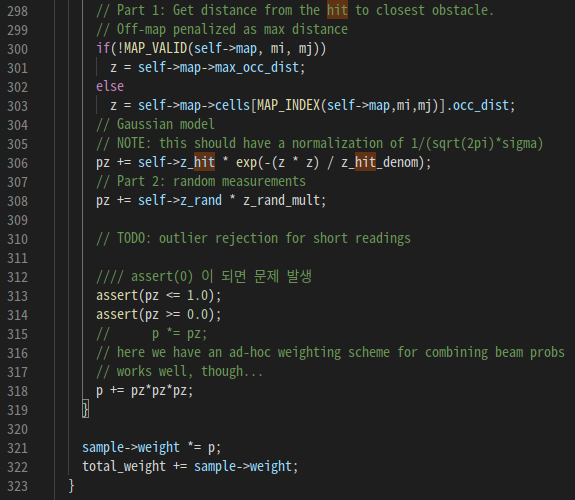Click total_weight on line 322
575x500 pixels.
[x=124, y=467]
